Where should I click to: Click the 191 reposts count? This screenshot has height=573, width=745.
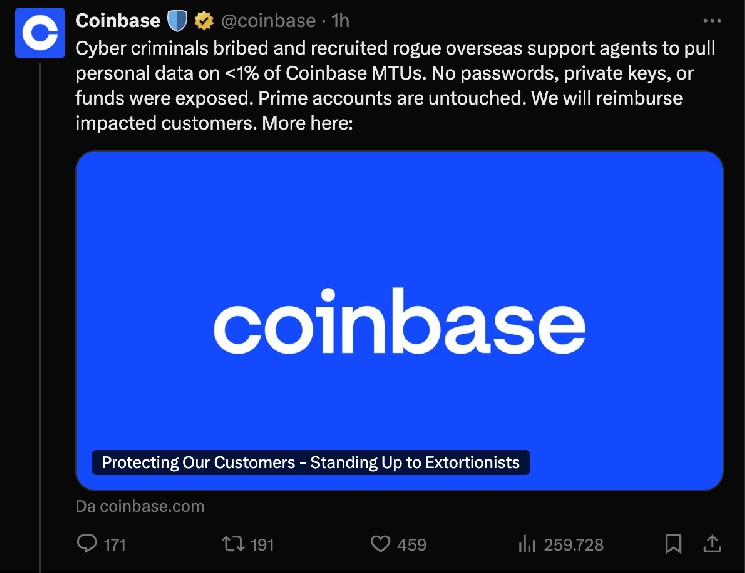(x=262, y=545)
